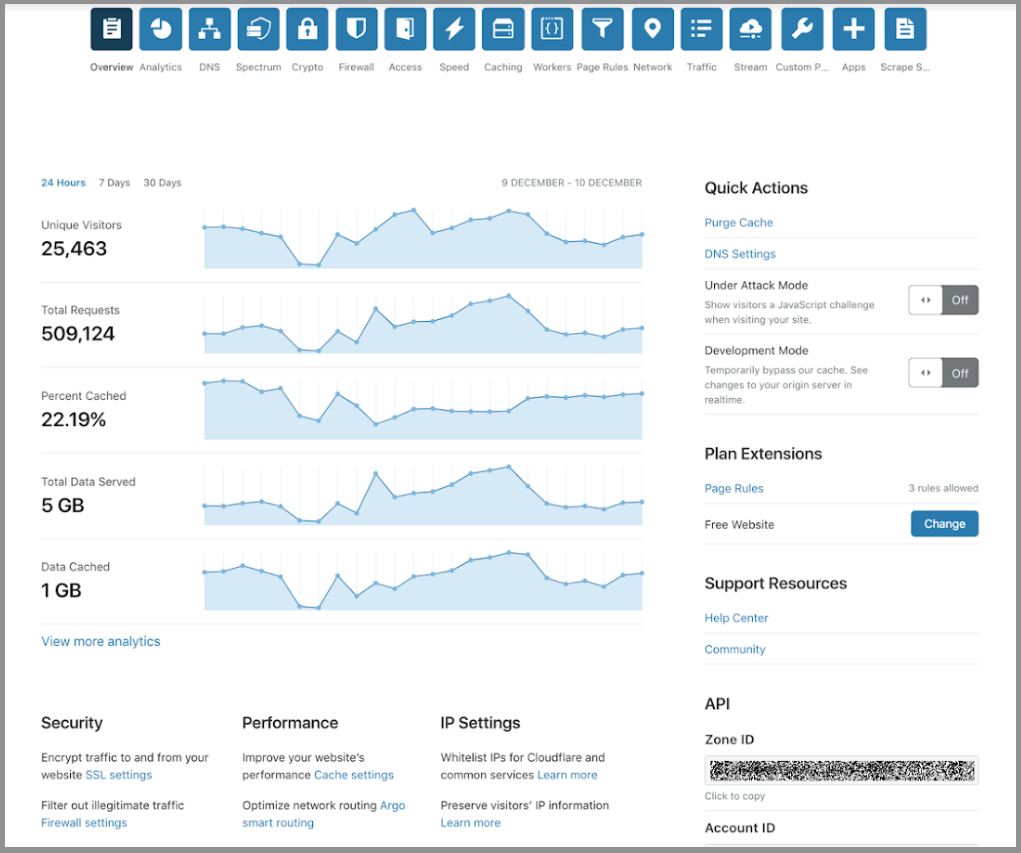Open the DNS network tree icon
Screen dimensions: 1021x853
pos(209,29)
